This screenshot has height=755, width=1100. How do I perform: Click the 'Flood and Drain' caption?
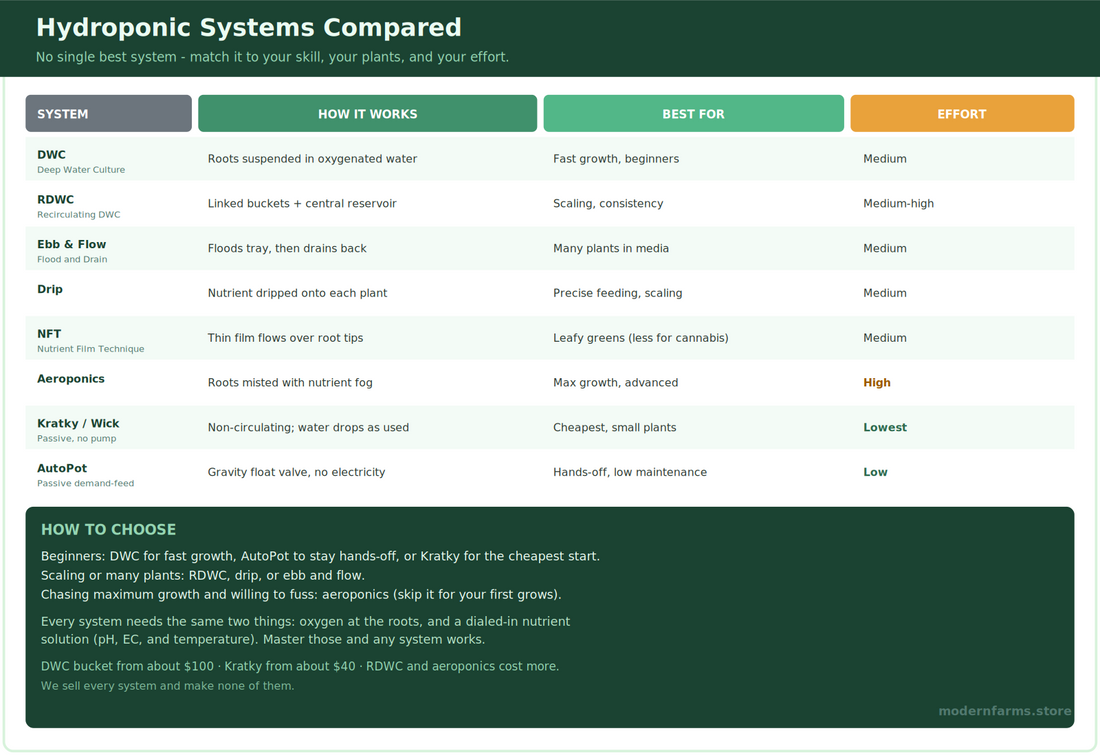72,260
